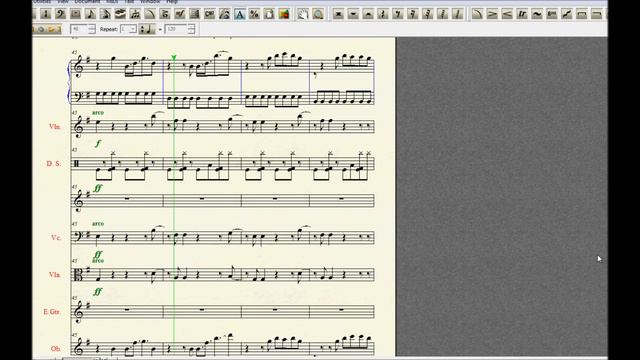Viewport: 640px width, 360px height.
Task: Insert a double whole rest
Action: coord(338,14)
